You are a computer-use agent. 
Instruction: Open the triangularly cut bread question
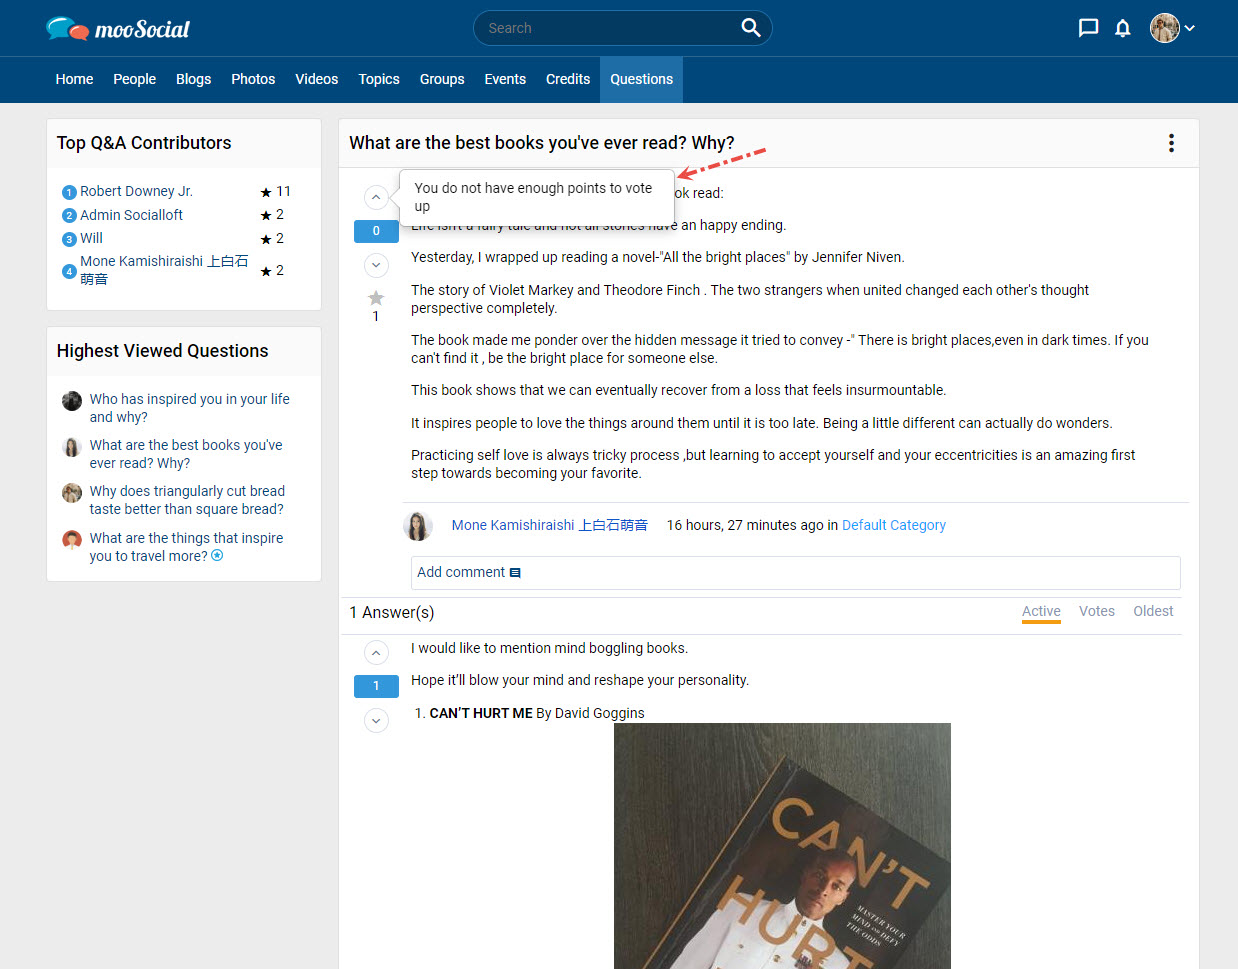[x=187, y=500]
